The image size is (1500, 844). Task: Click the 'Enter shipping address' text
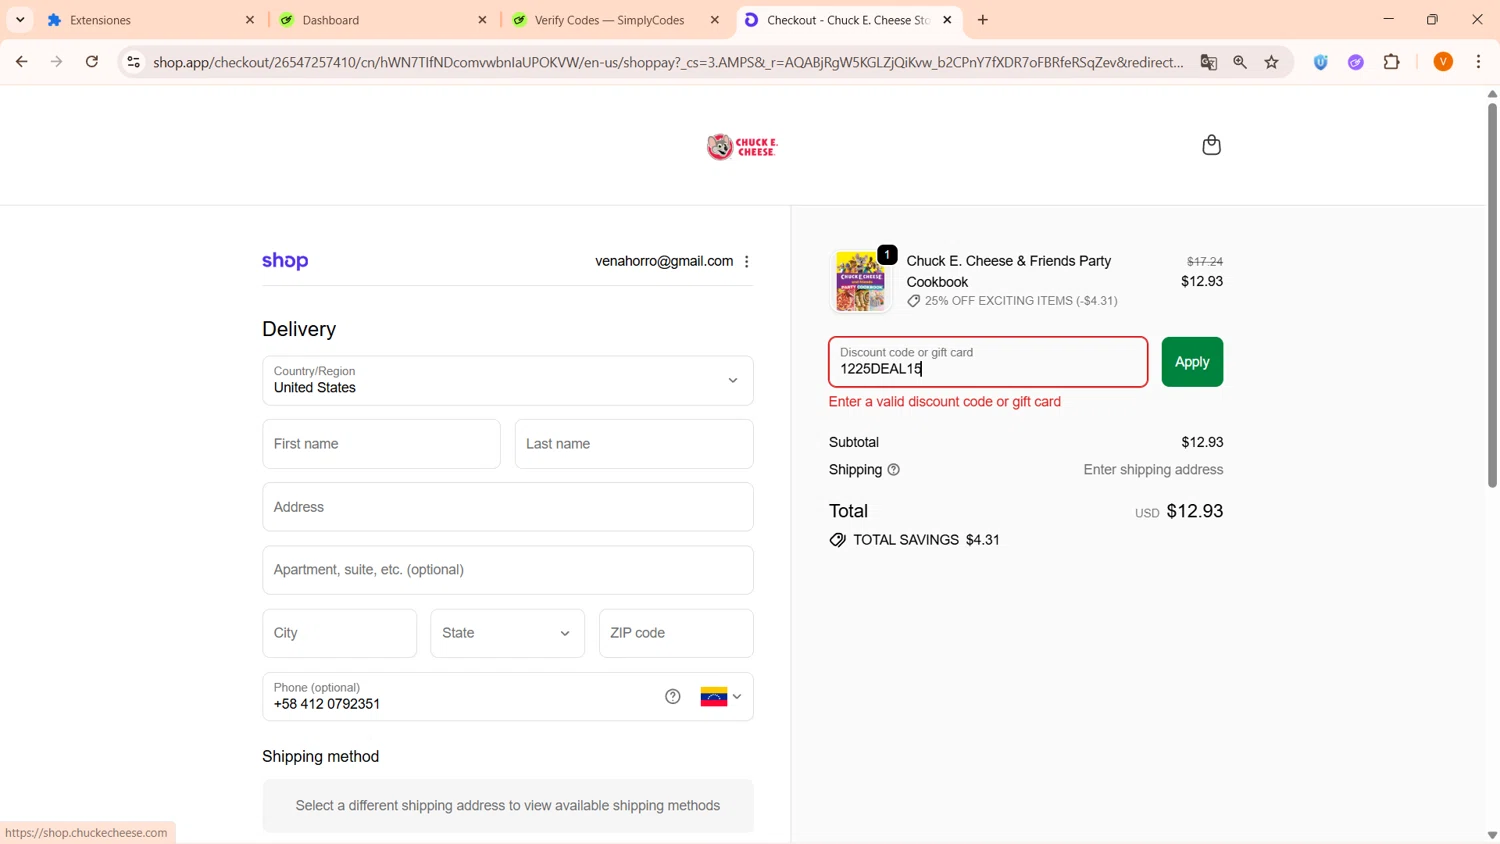(x=1153, y=470)
